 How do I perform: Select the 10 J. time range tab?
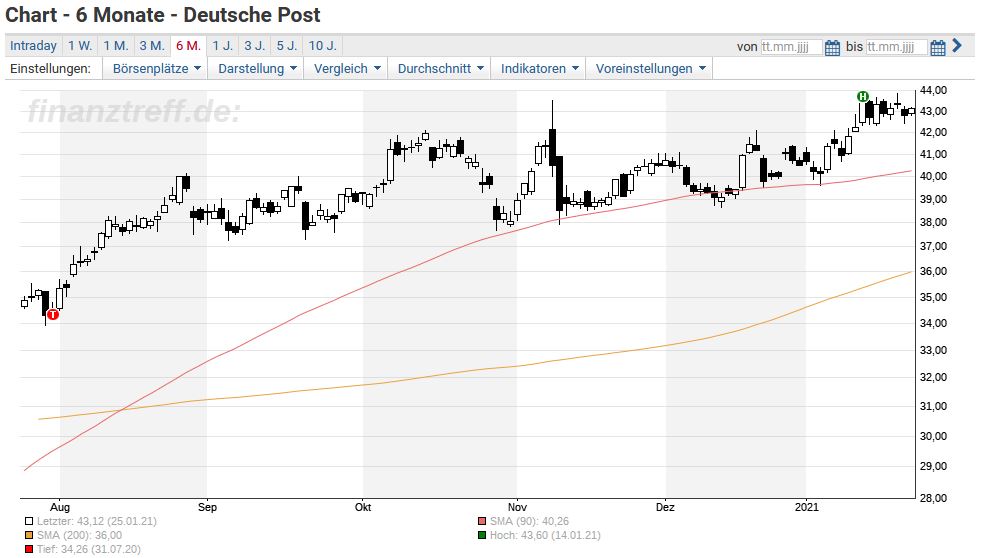pos(323,46)
